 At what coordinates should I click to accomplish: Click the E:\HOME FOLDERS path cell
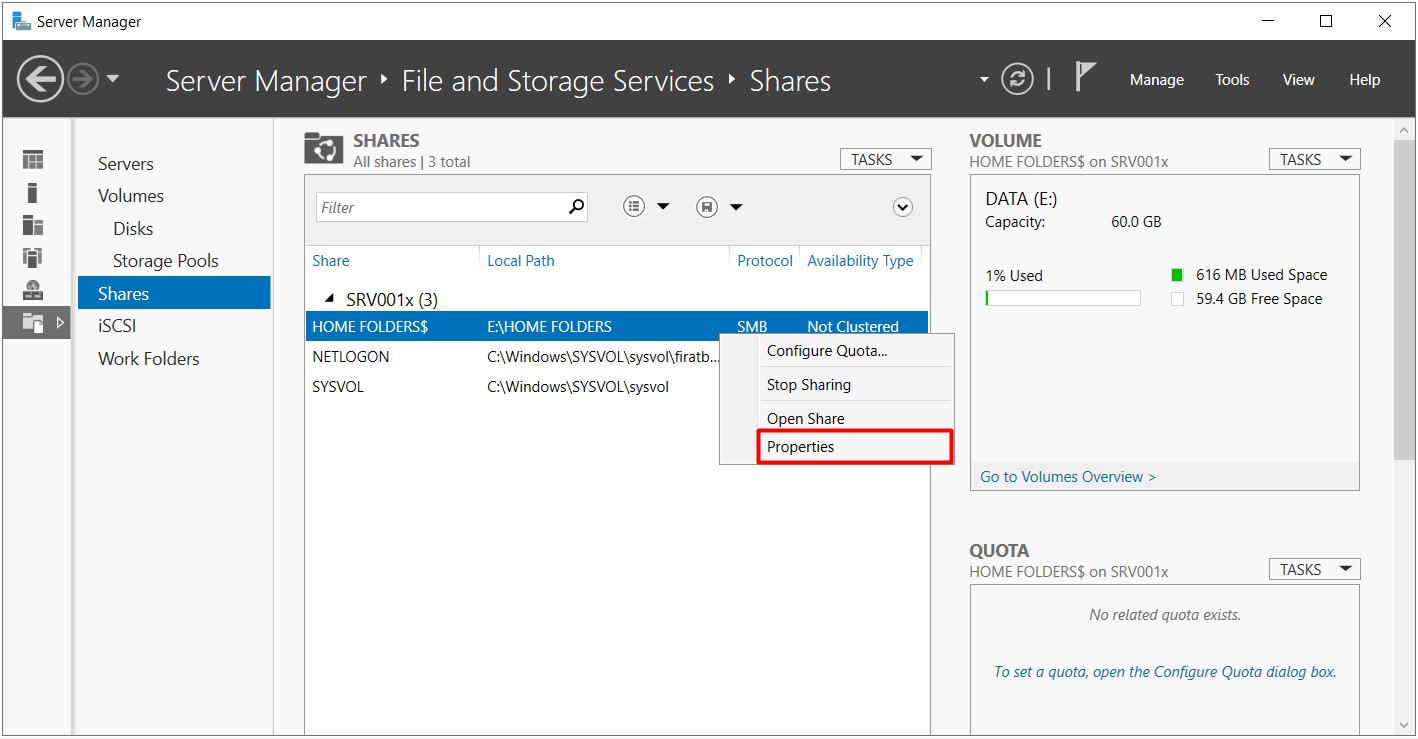tap(549, 327)
